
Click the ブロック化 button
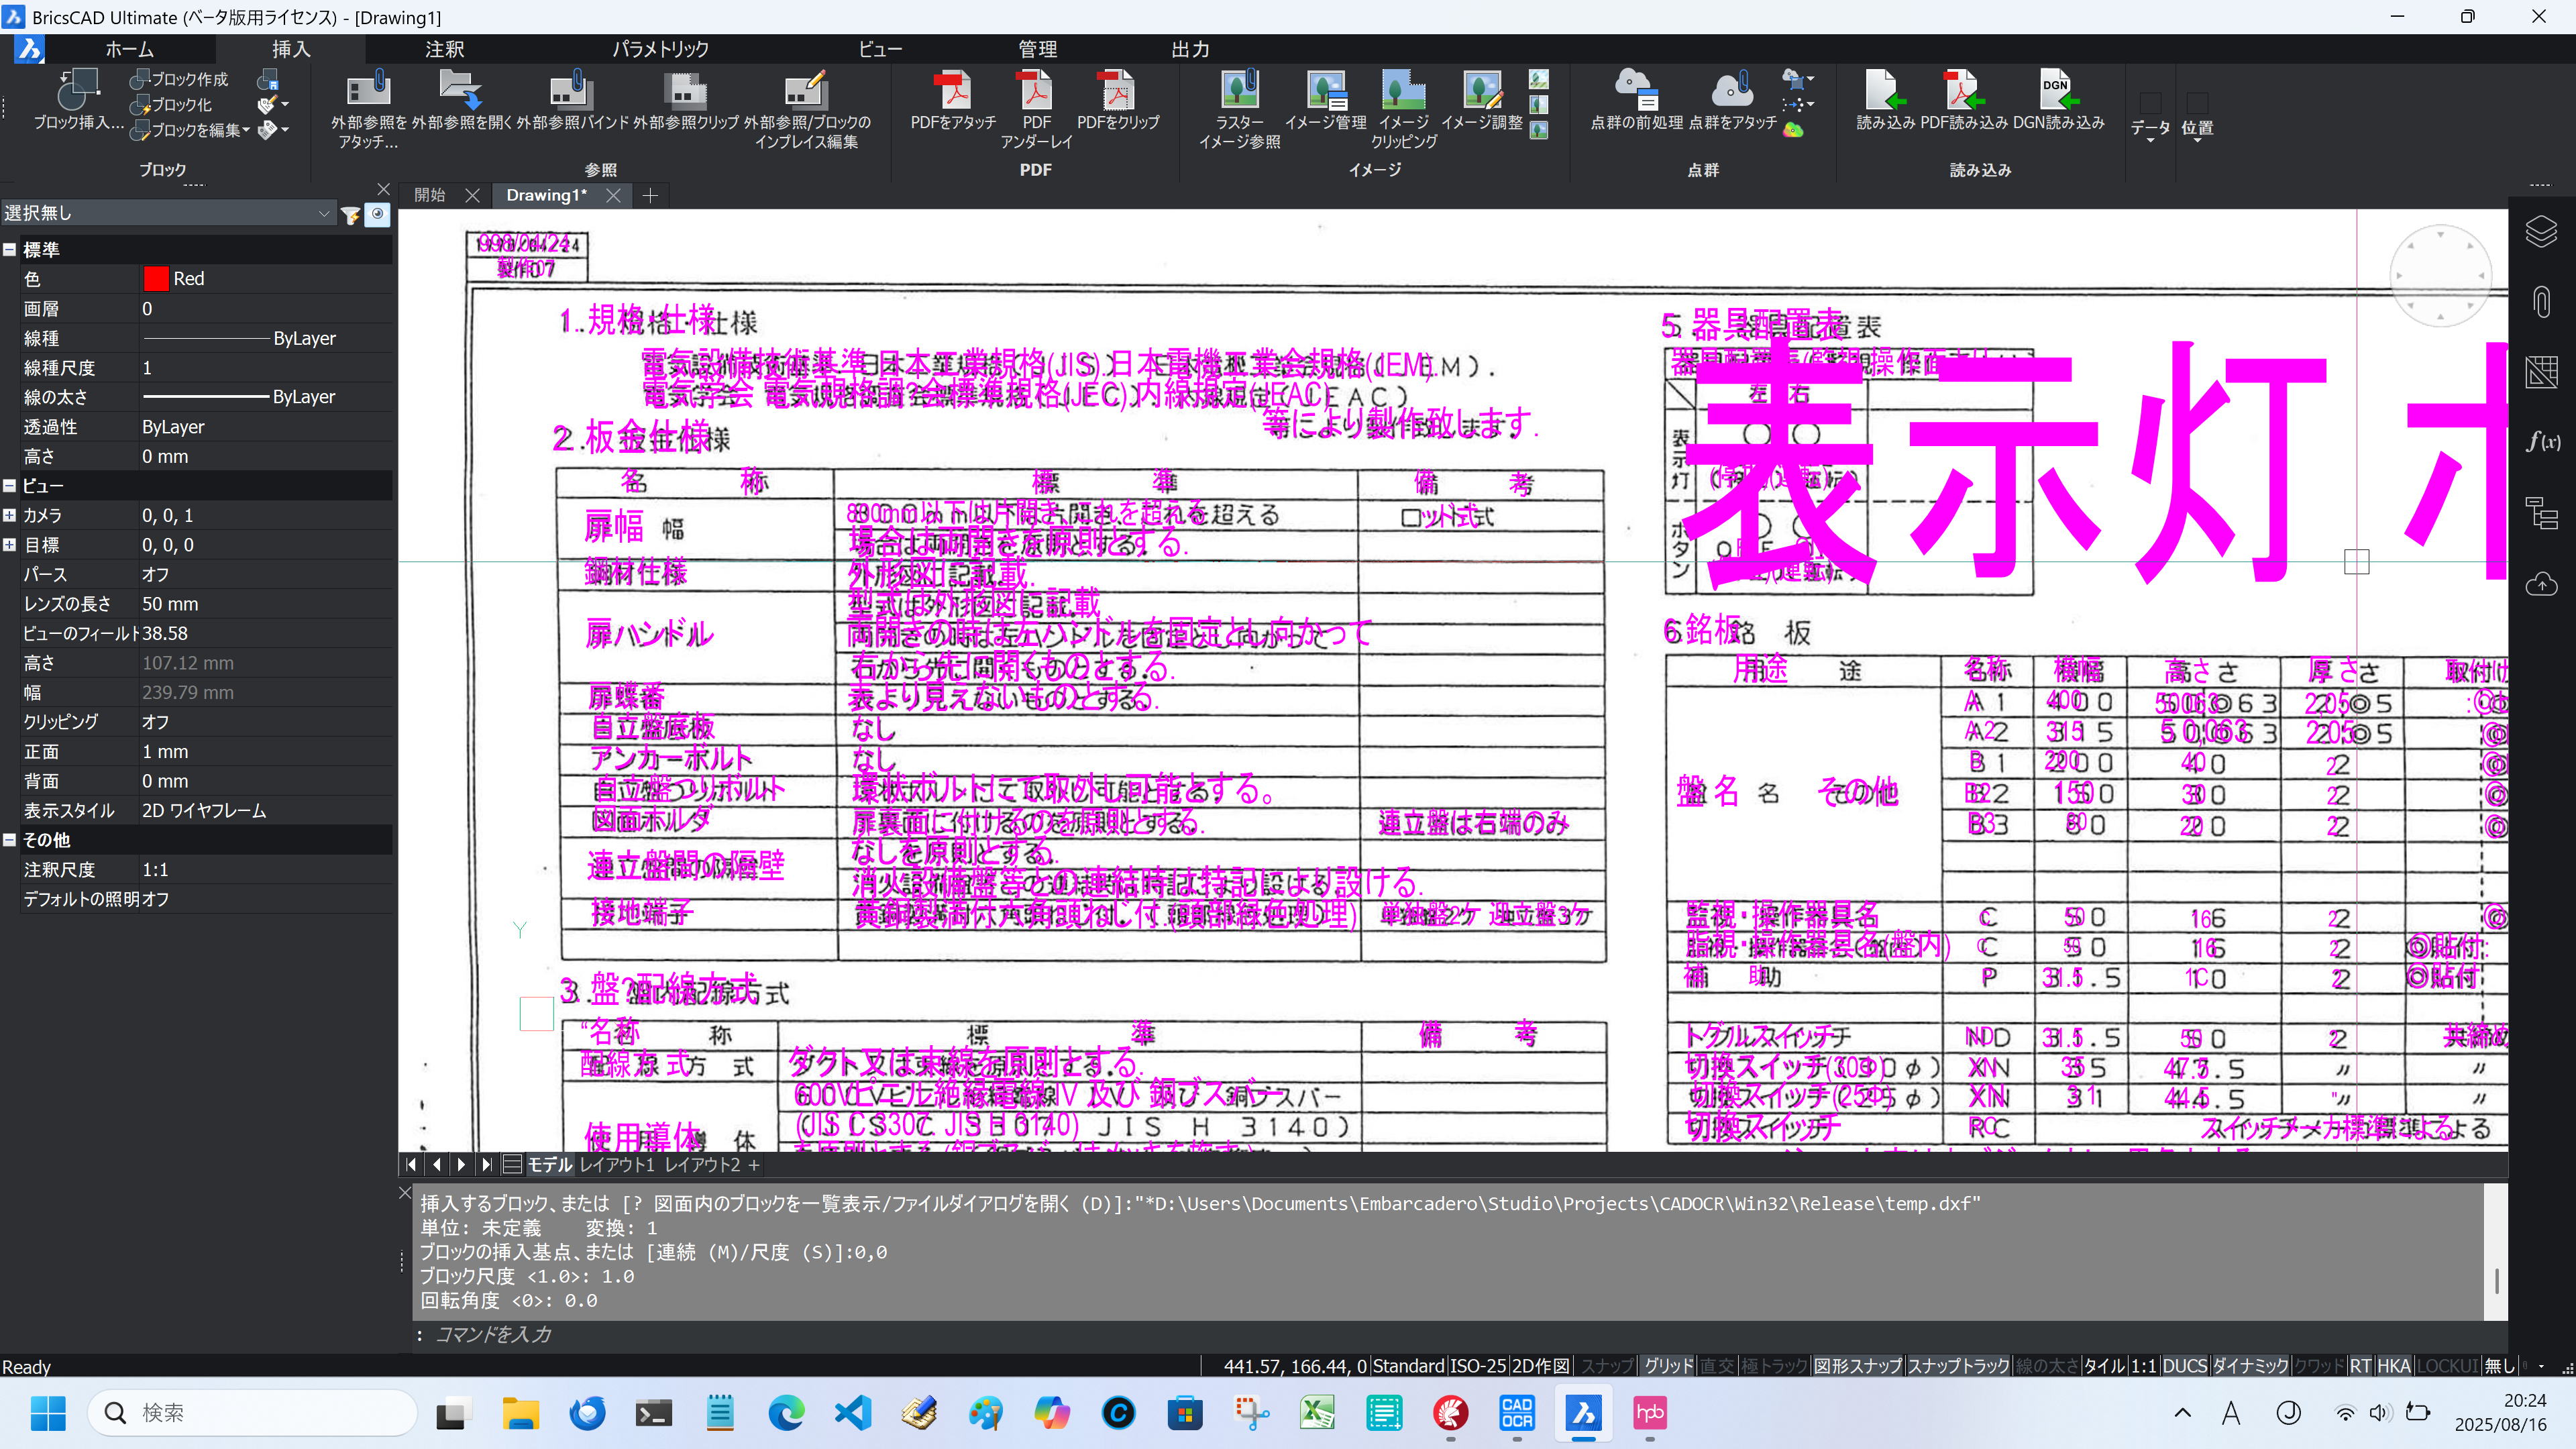coord(172,104)
